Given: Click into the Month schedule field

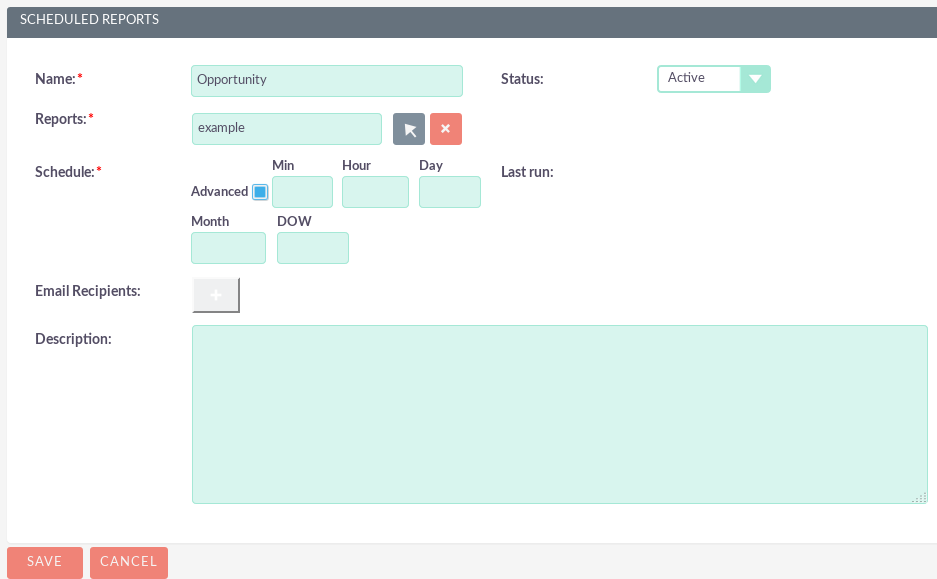Looking at the screenshot, I should [x=228, y=248].
